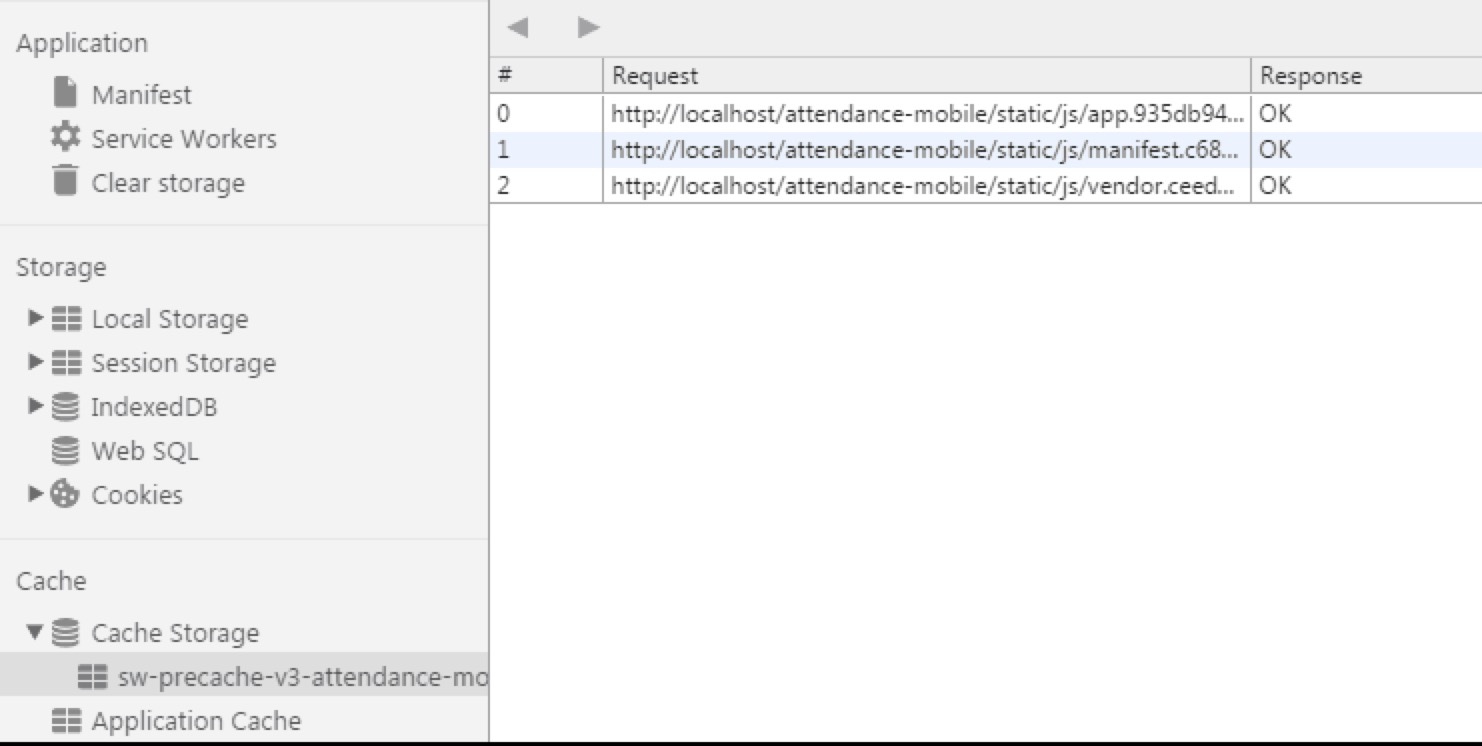Click the IndexedDB database icon
This screenshot has width=1482, height=746.
point(65,406)
